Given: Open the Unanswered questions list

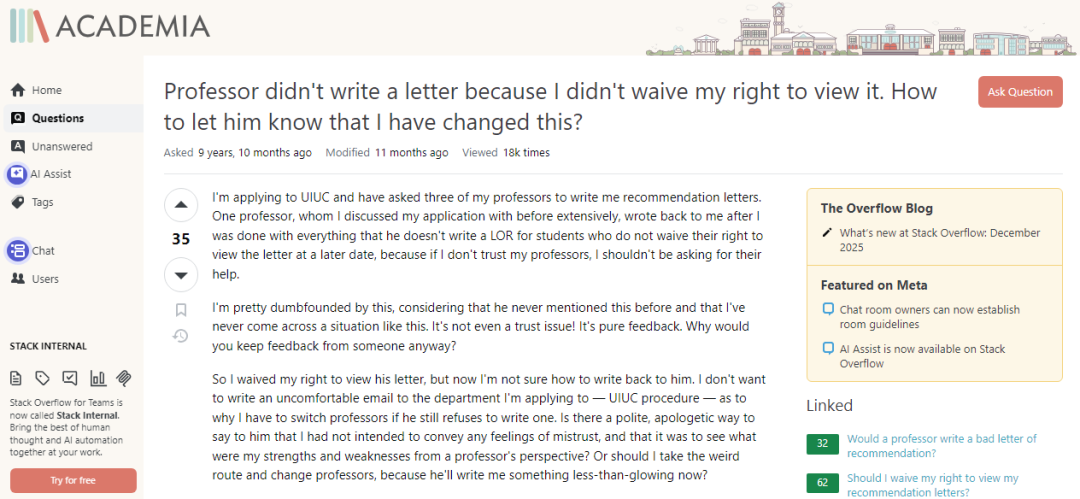Looking at the screenshot, I should (x=62, y=146).
